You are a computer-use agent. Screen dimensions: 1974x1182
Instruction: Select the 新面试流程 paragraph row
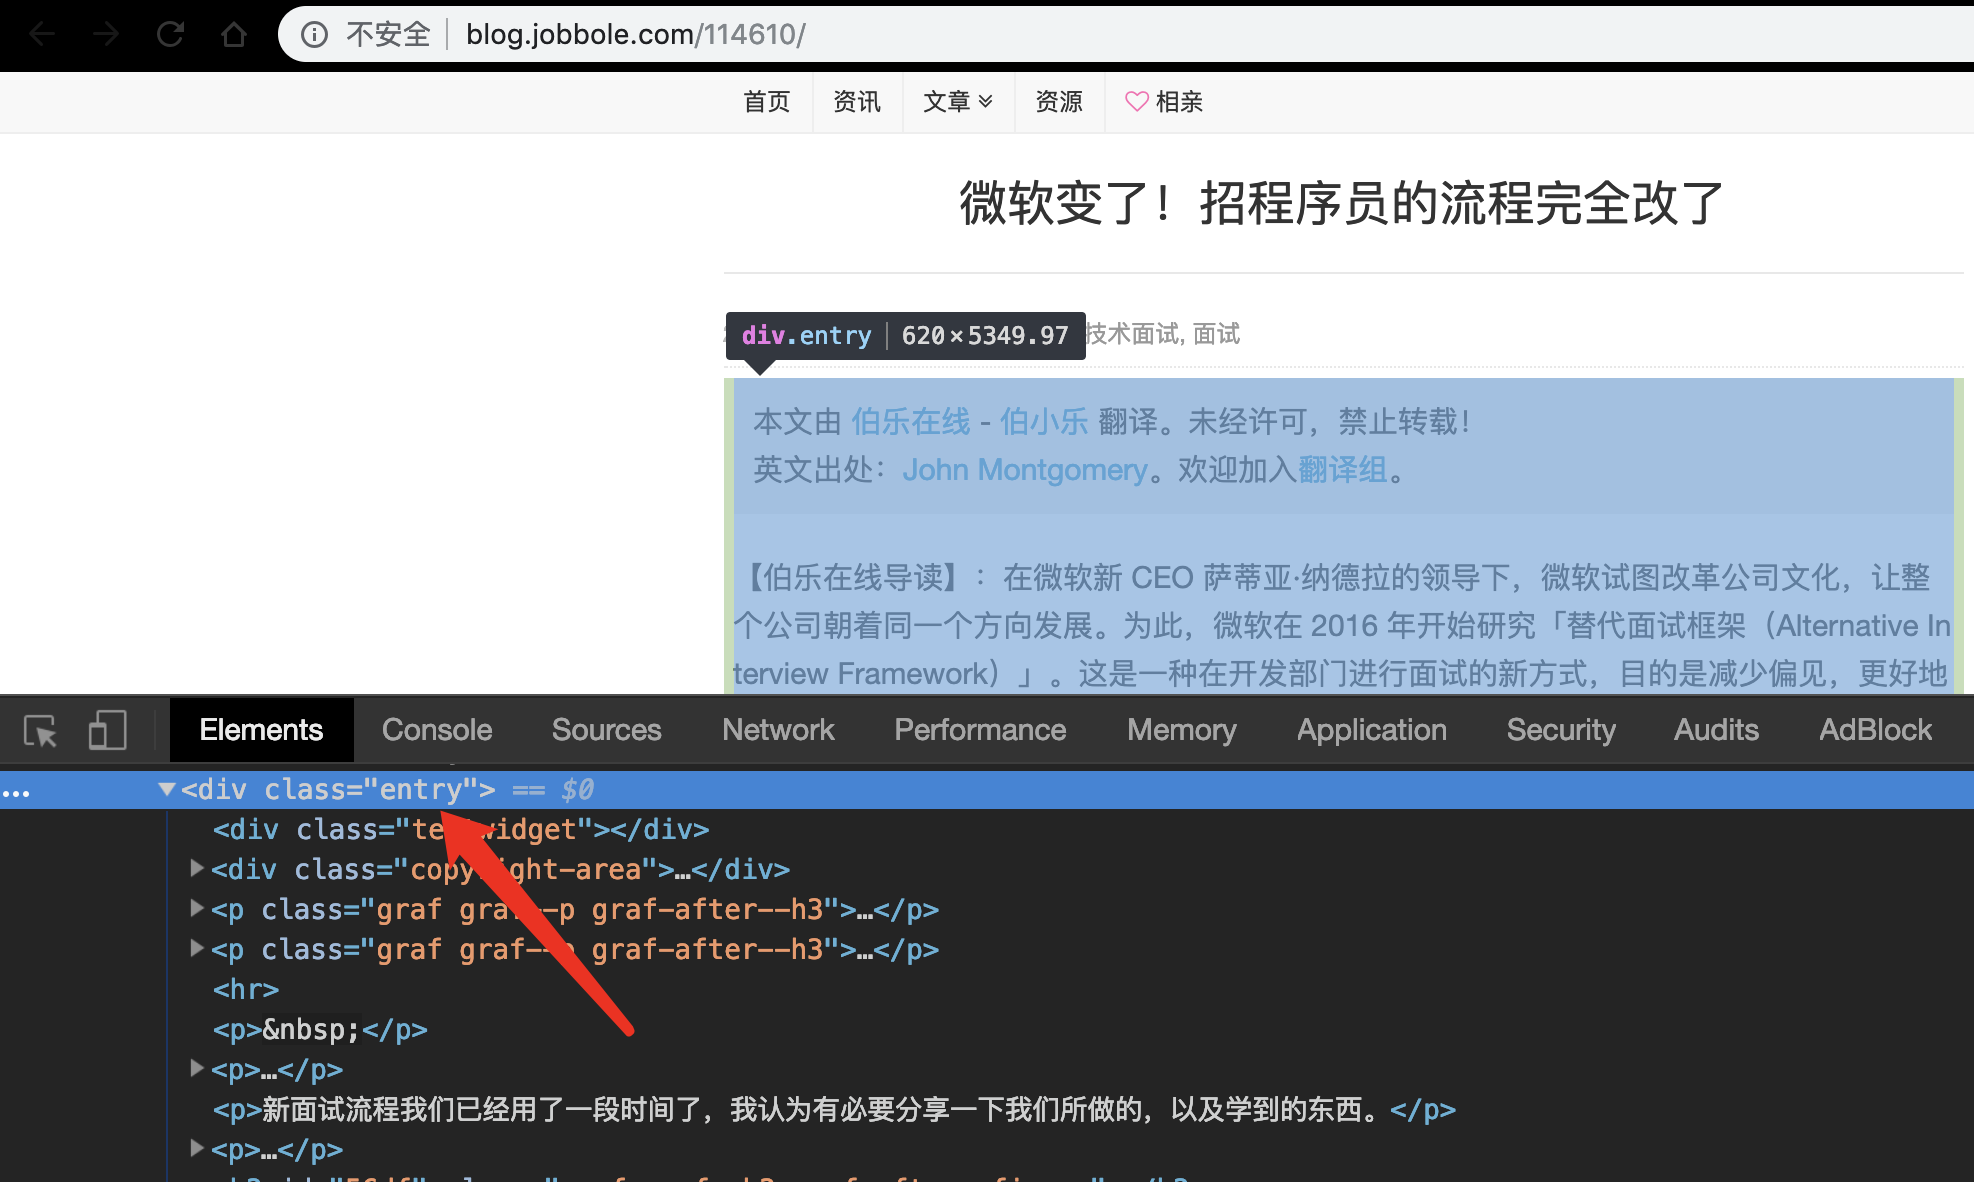pos(834,1109)
